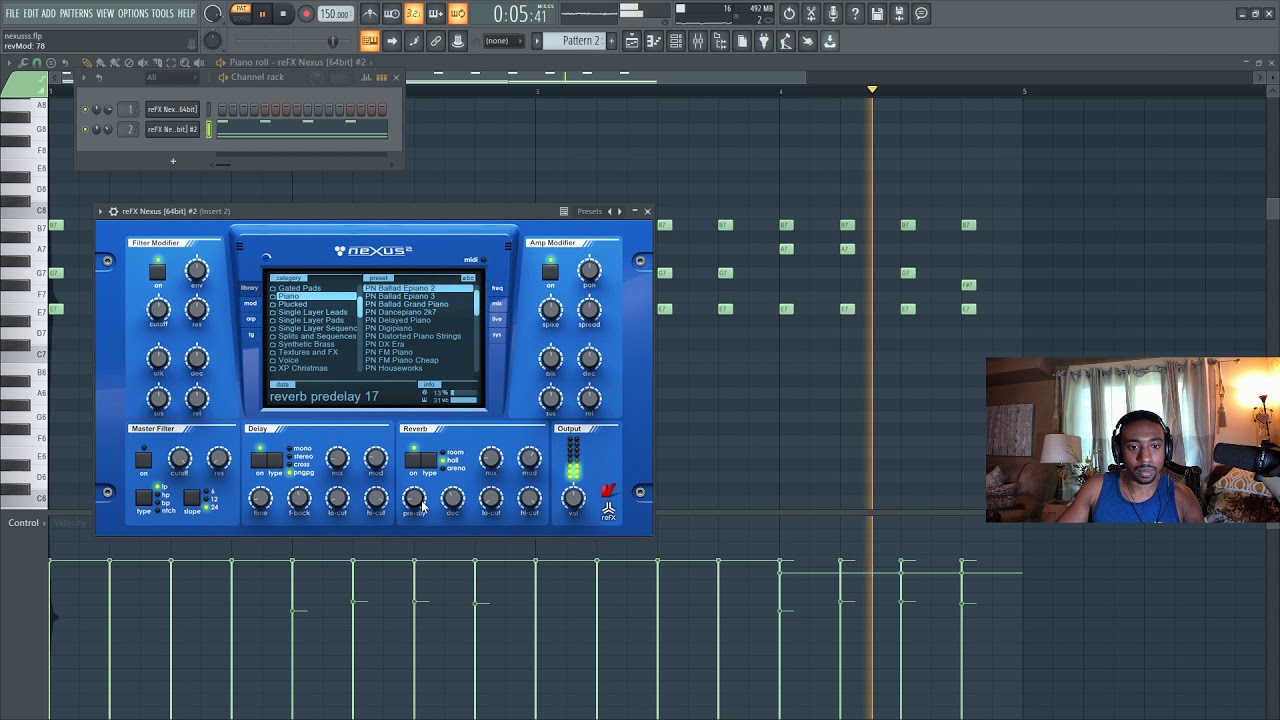
Task: Open the TOOLS menu
Action: [163, 13]
